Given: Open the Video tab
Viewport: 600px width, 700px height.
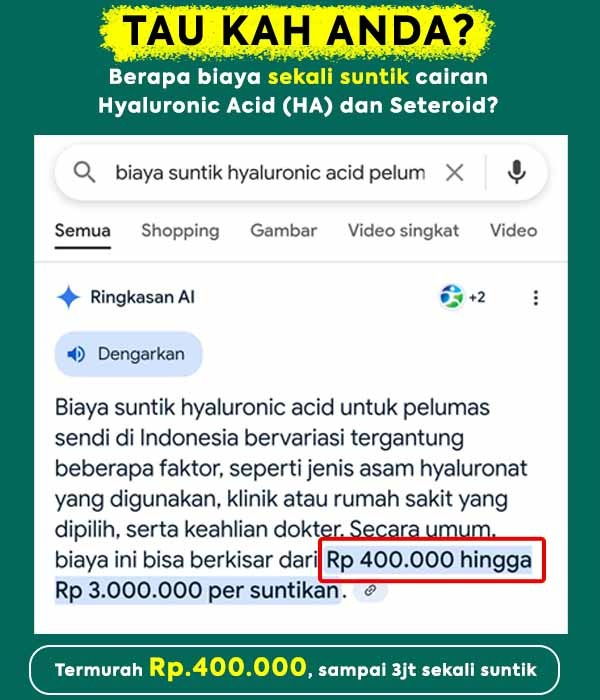Looking at the screenshot, I should coord(513,231).
